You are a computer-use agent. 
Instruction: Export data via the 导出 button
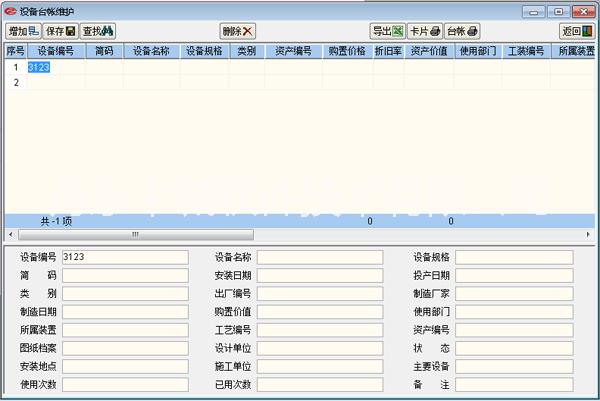388,31
